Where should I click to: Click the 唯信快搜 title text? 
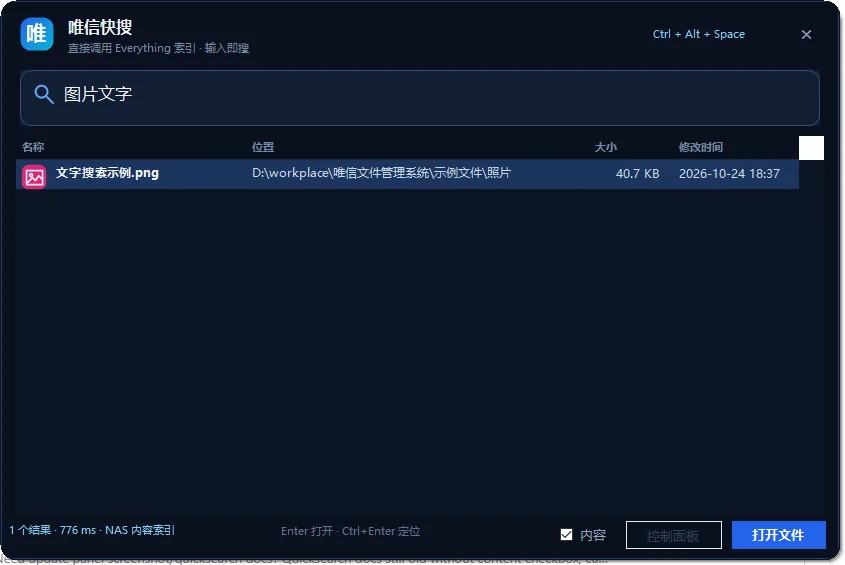click(x=100, y=27)
